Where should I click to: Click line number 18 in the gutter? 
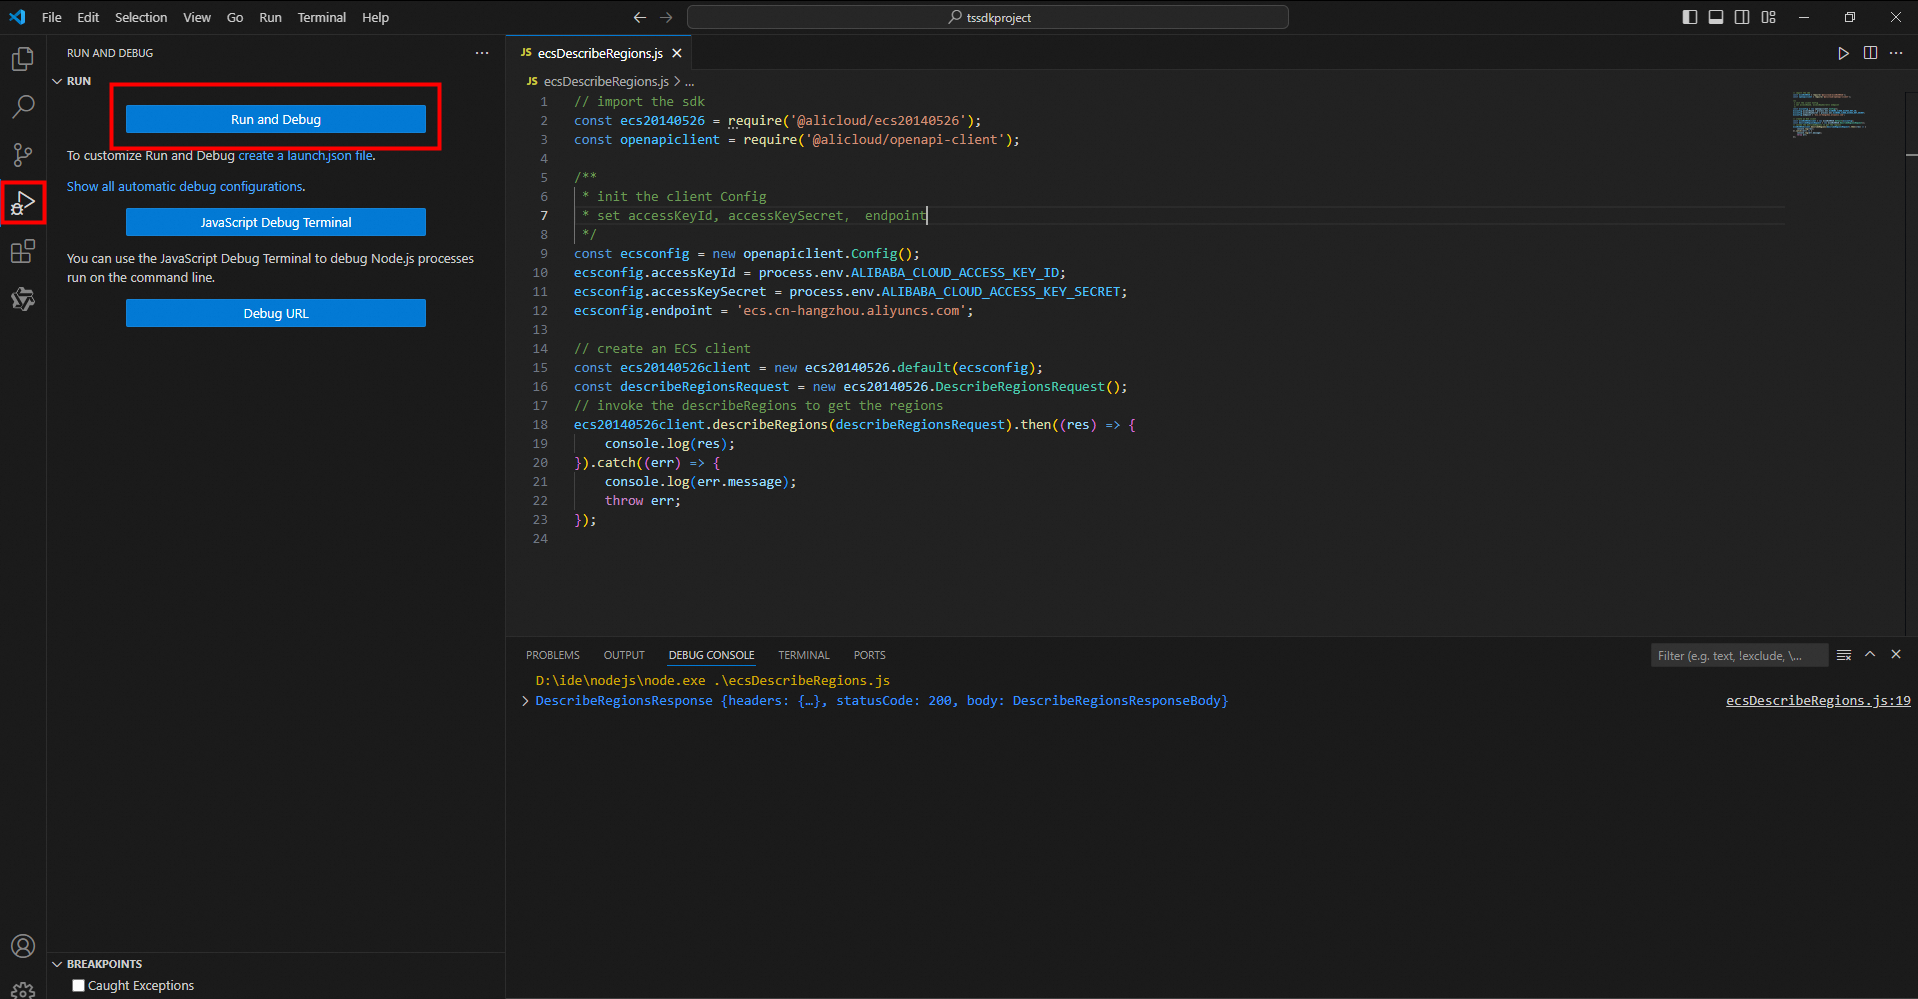point(540,425)
